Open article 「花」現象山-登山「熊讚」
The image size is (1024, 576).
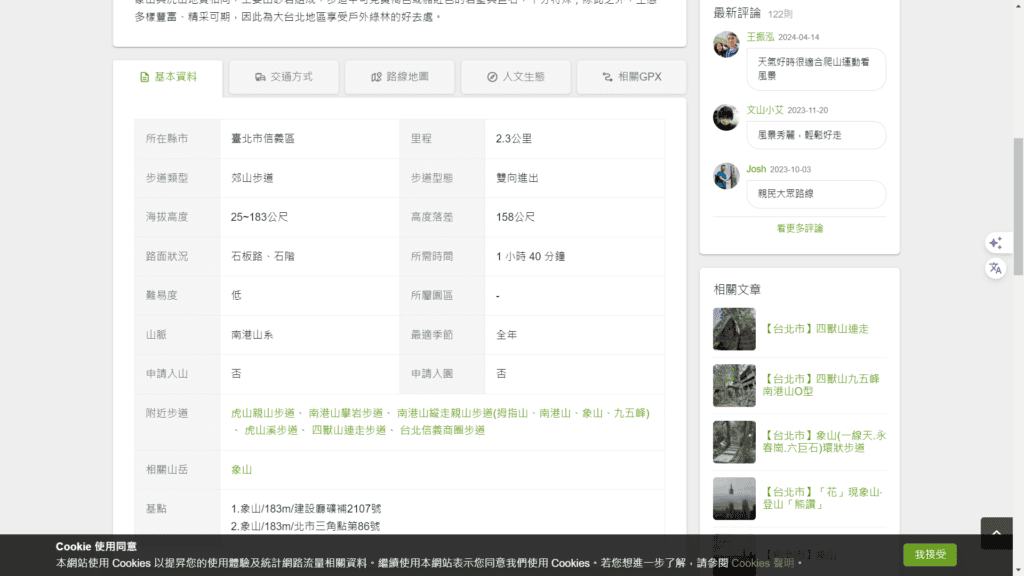[x=823, y=498]
